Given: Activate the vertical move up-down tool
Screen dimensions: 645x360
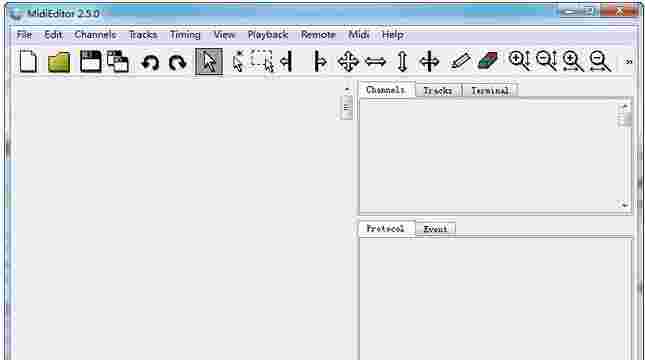Looking at the screenshot, I should coord(402,62).
